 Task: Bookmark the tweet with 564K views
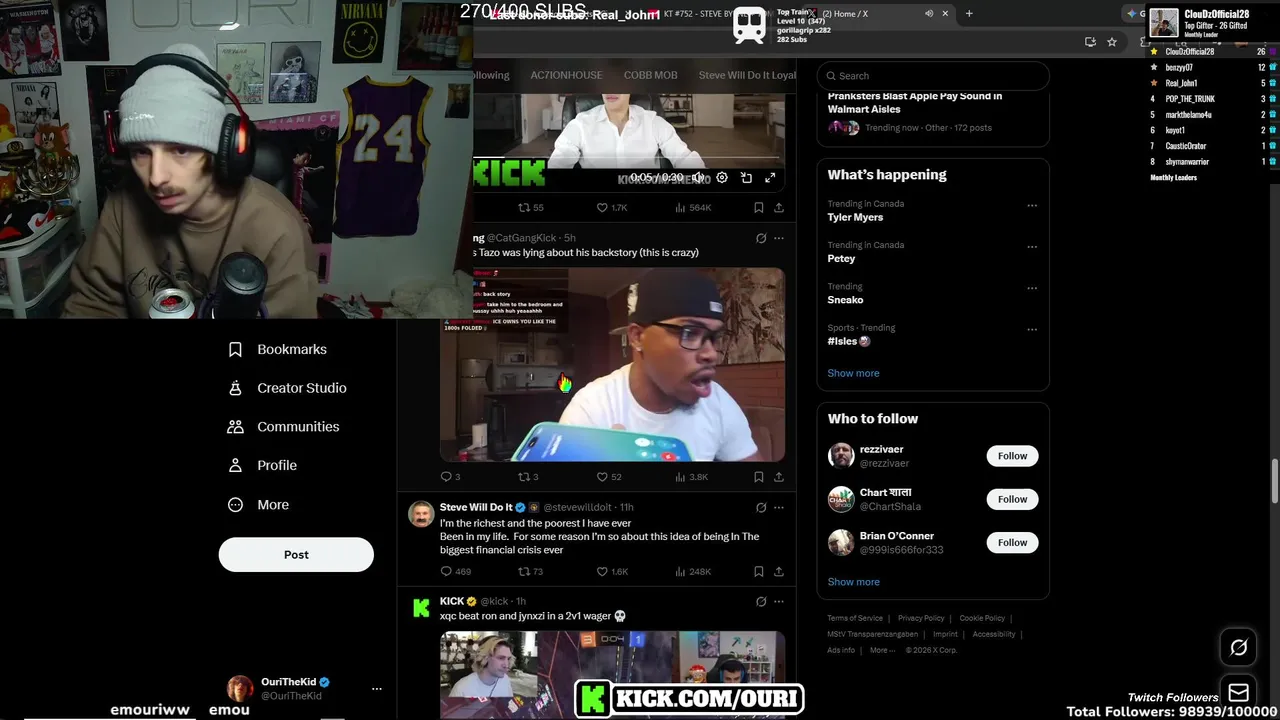(x=759, y=208)
